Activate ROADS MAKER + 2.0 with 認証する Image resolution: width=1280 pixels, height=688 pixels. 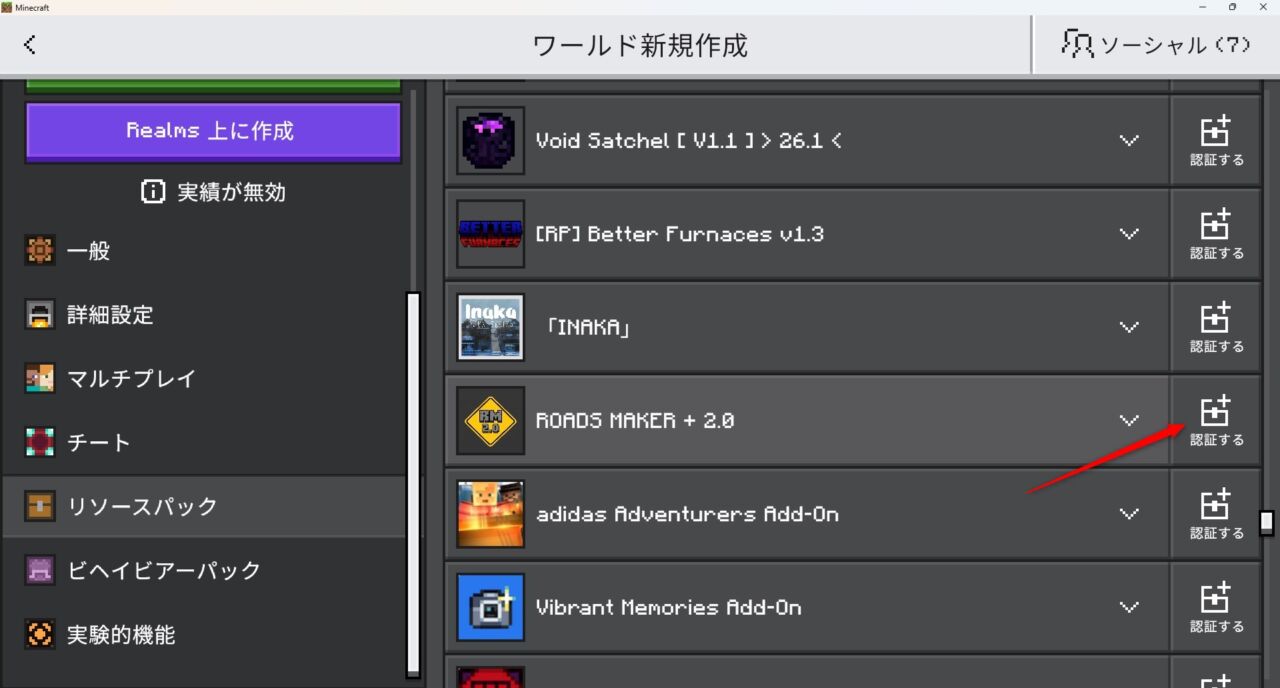[1216, 421]
